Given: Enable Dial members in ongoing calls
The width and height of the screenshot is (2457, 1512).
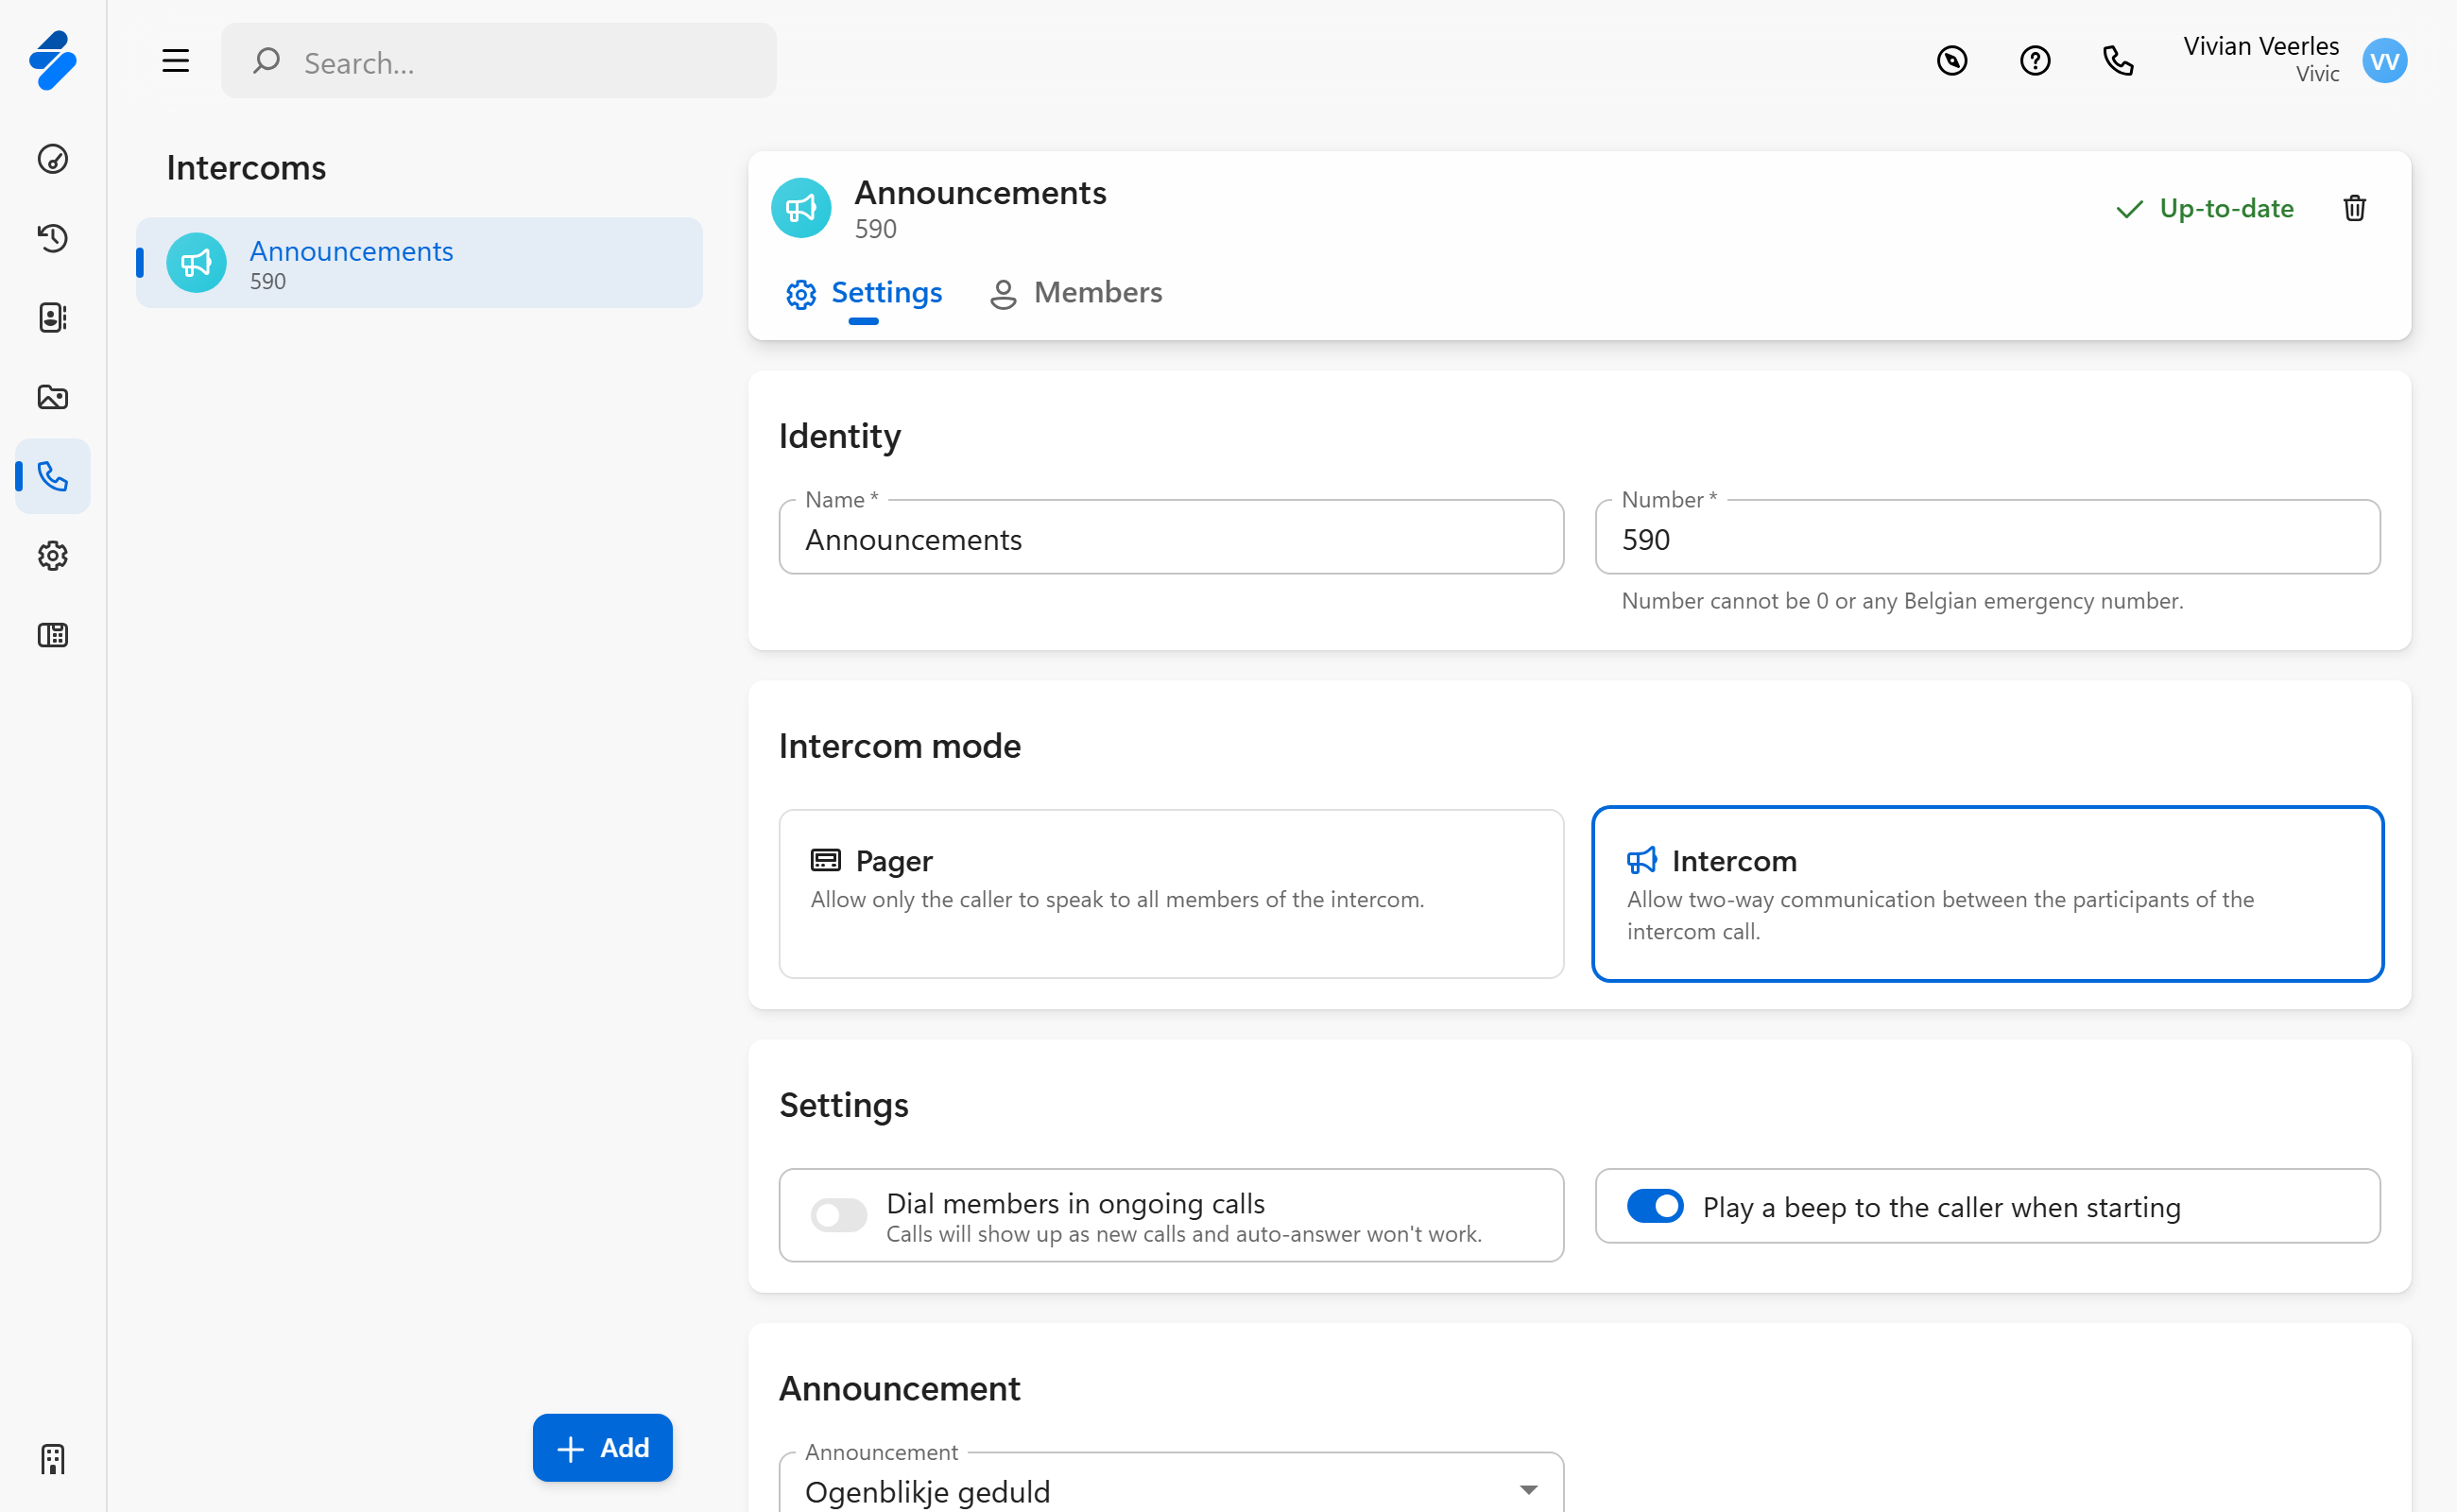Looking at the screenshot, I should (838, 1215).
